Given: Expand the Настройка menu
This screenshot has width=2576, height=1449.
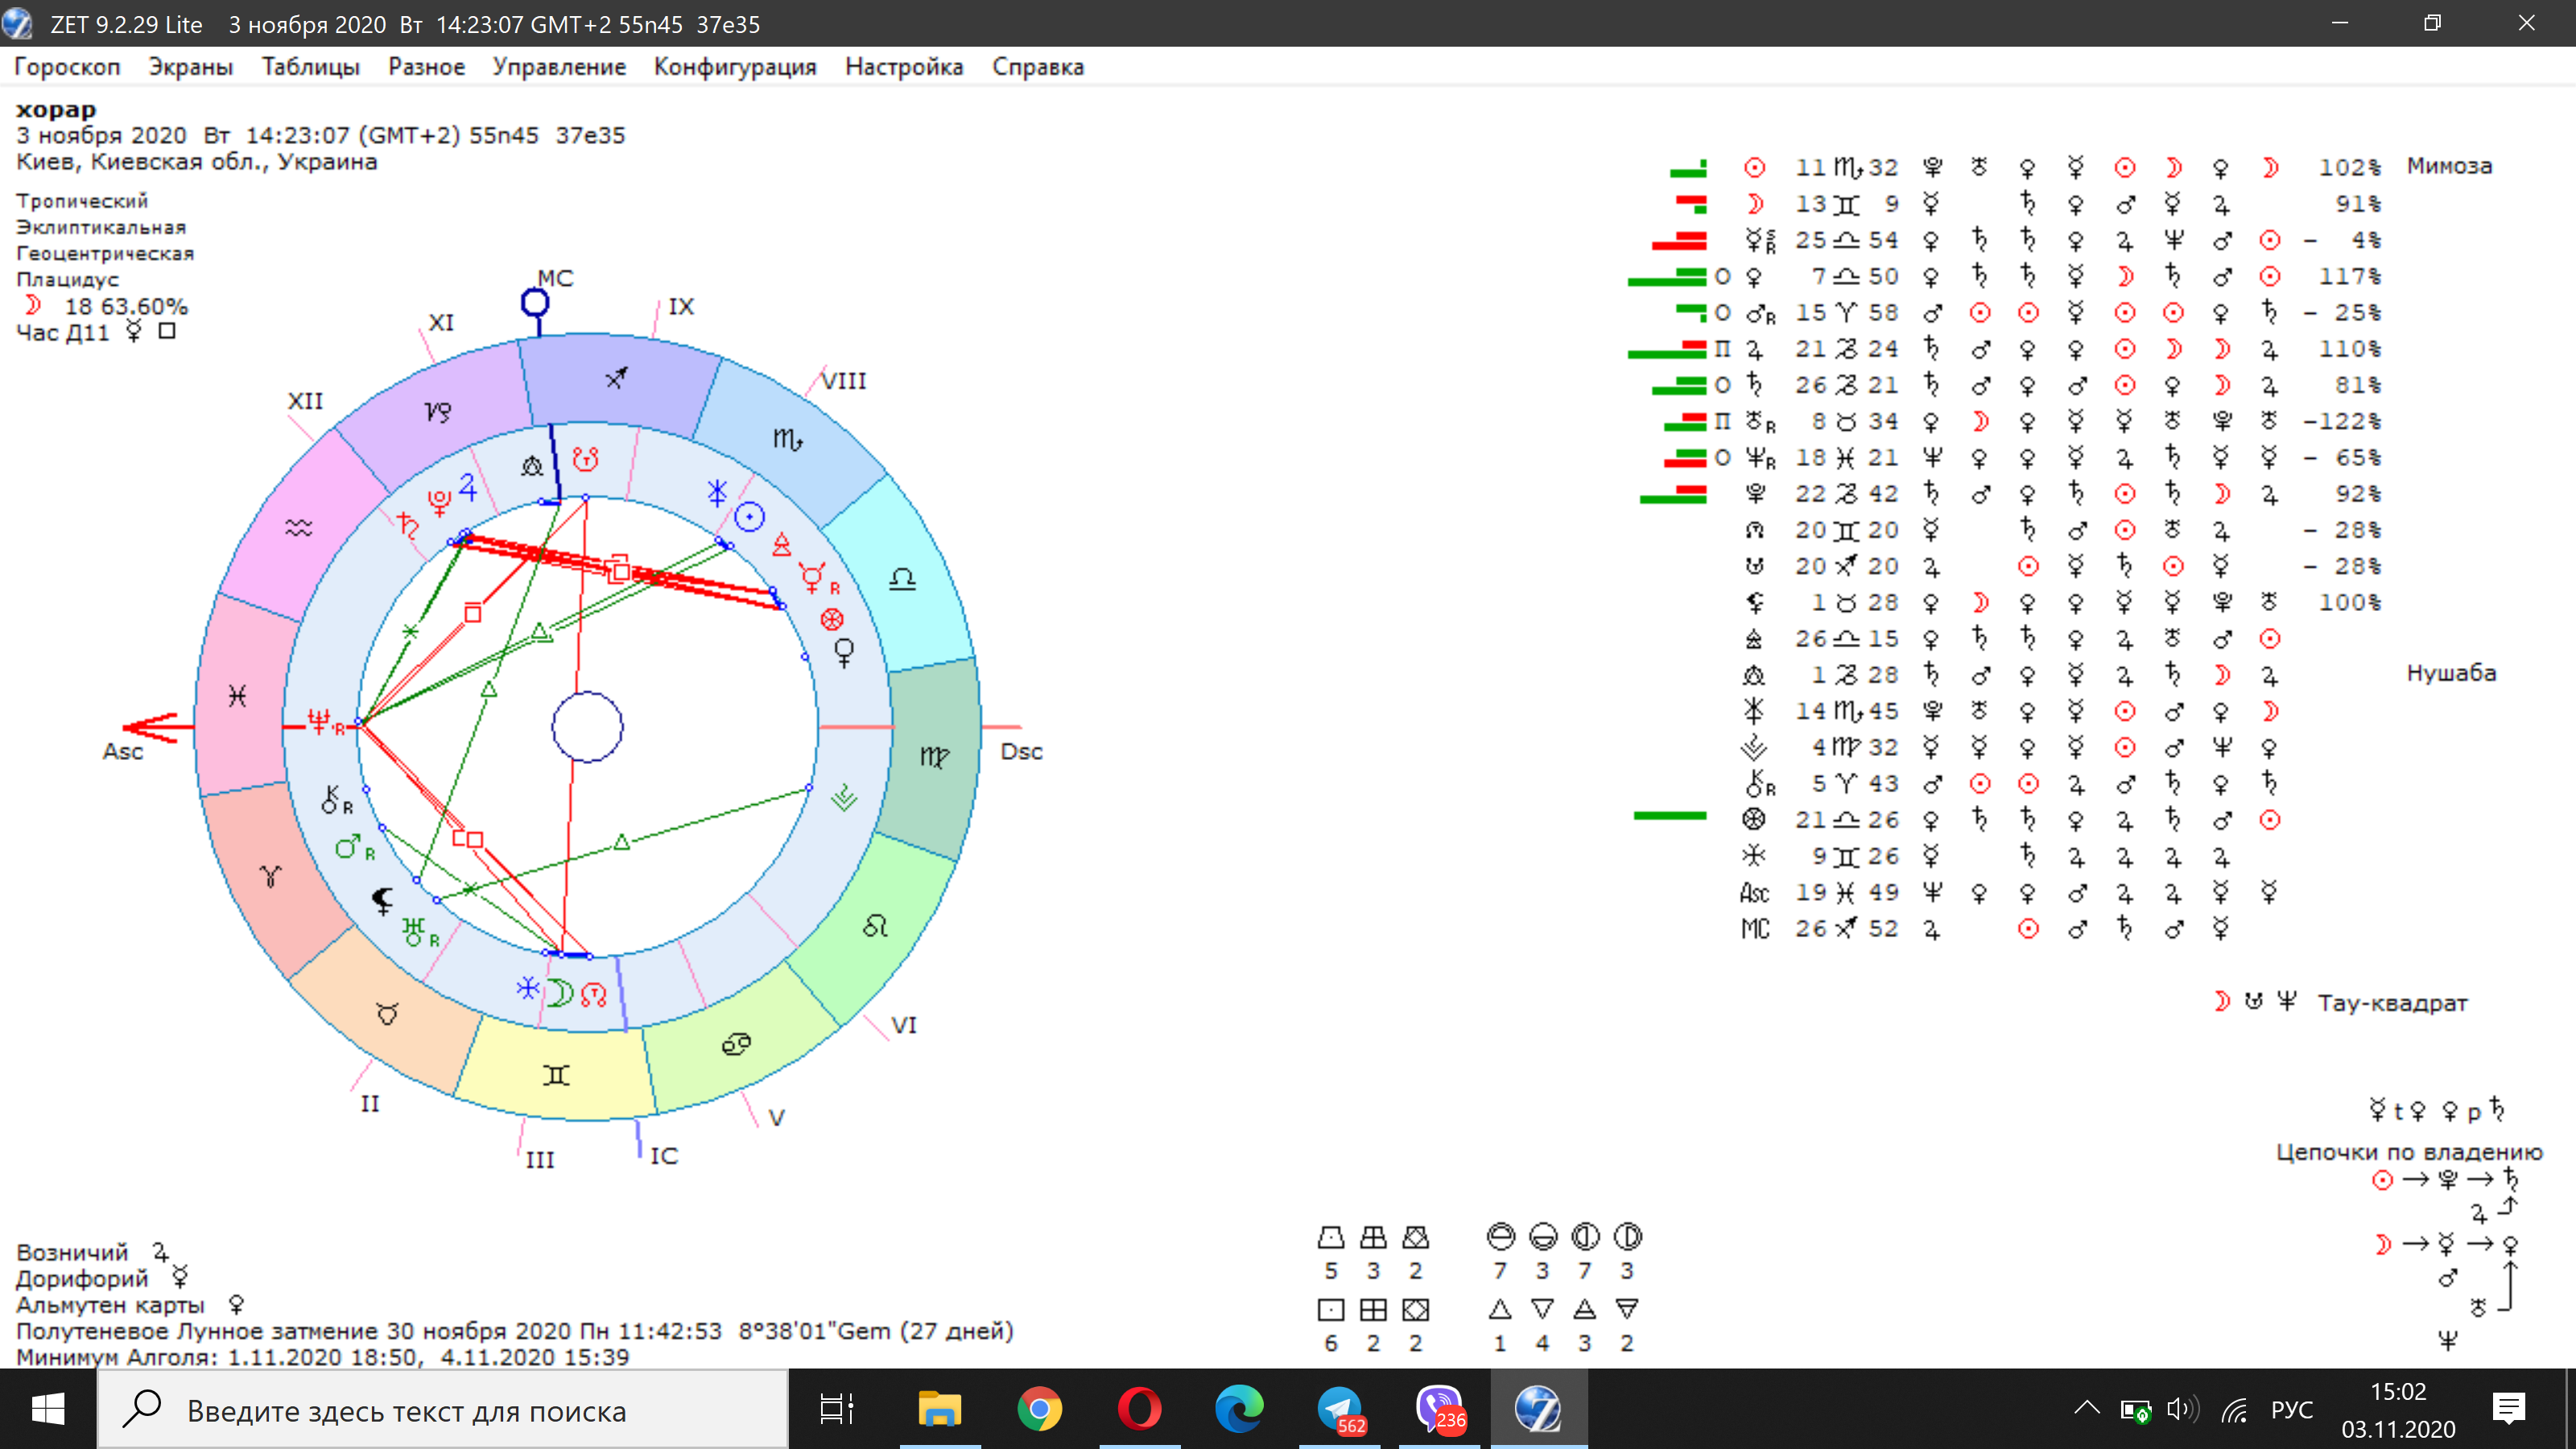Looking at the screenshot, I should [903, 67].
